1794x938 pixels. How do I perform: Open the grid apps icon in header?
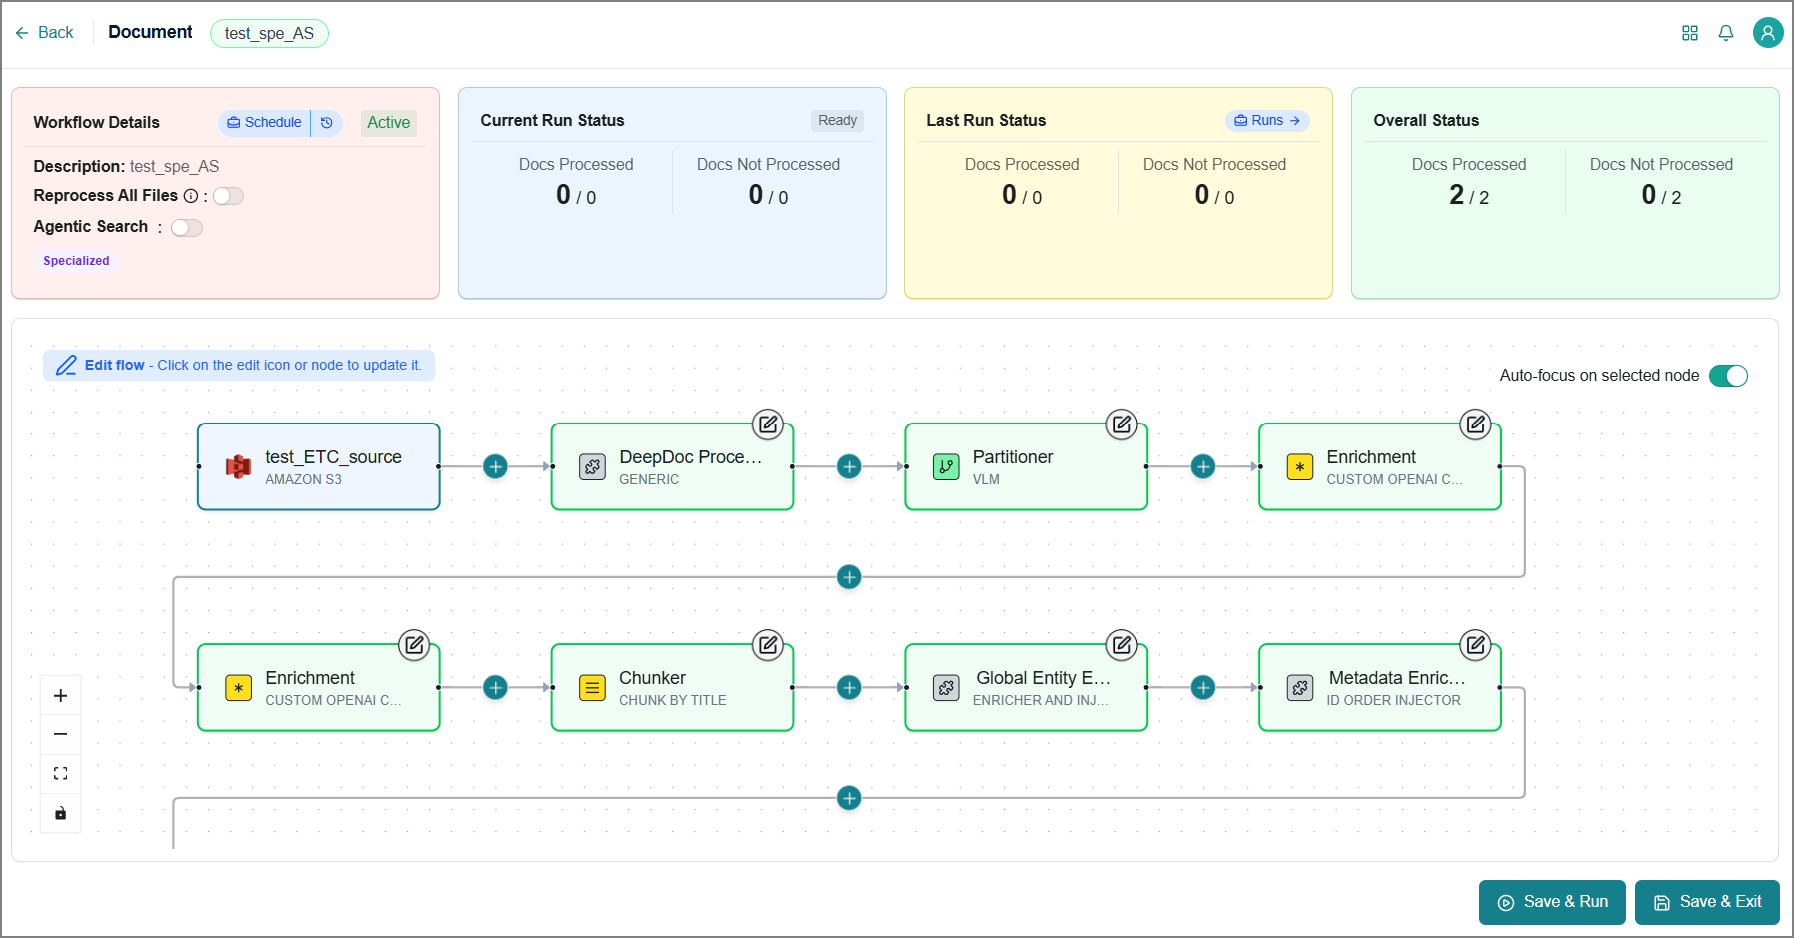pos(1690,33)
